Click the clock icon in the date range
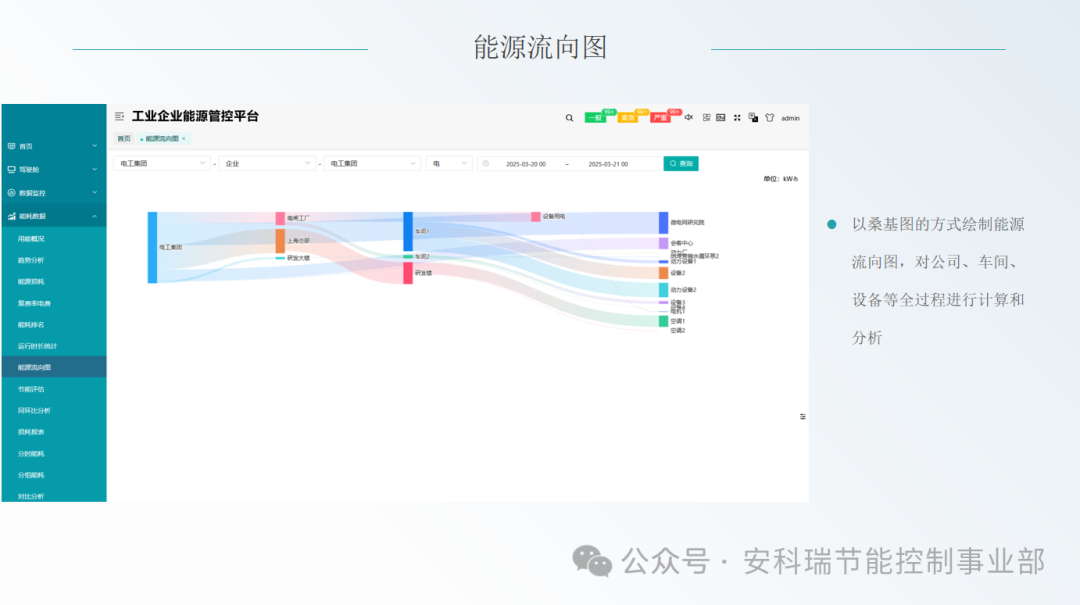Screen dimensions: 1080x605 pos(486,164)
